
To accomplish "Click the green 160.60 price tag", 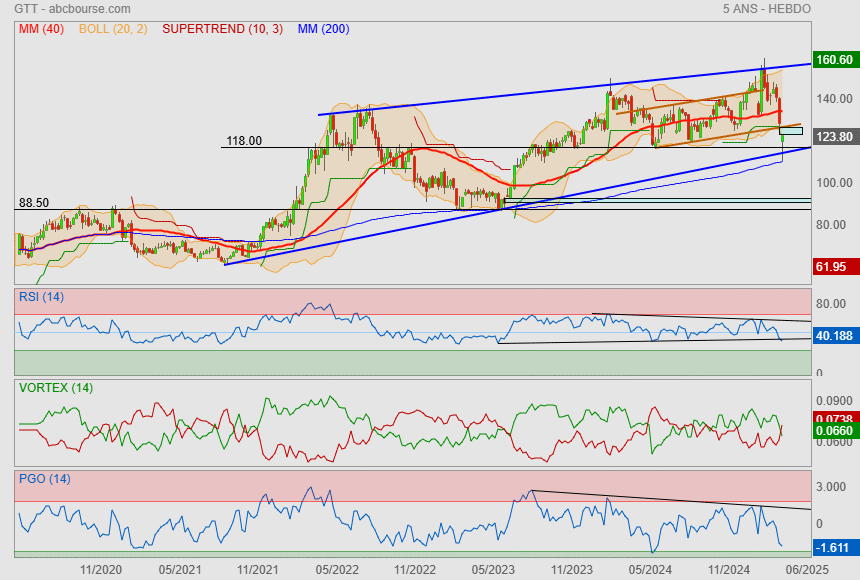I will (x=834, y=59).
